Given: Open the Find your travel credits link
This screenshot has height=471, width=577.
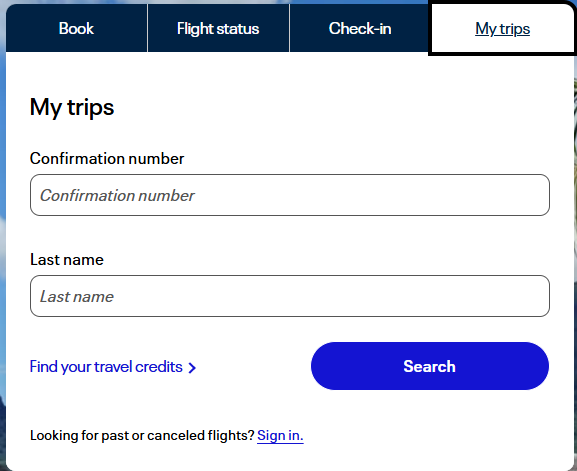Looking at the screenshot, I should coord(113,367).
